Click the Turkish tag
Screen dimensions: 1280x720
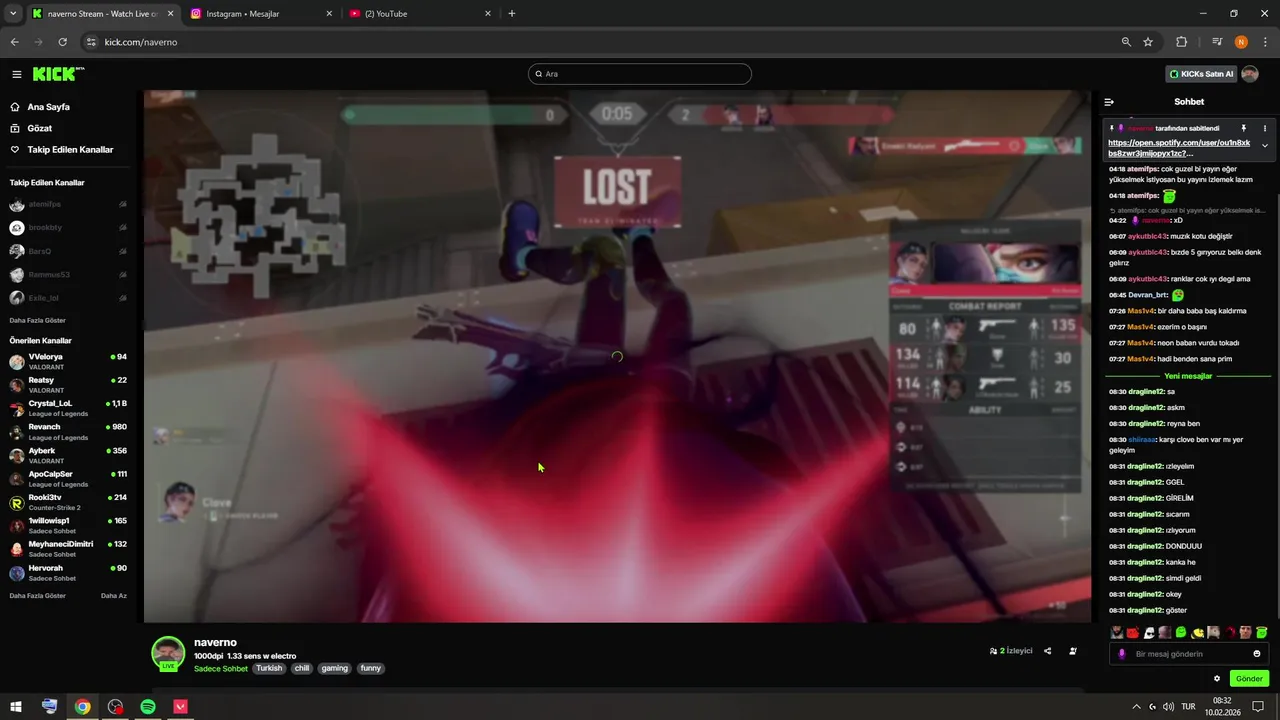pos(269,668)
